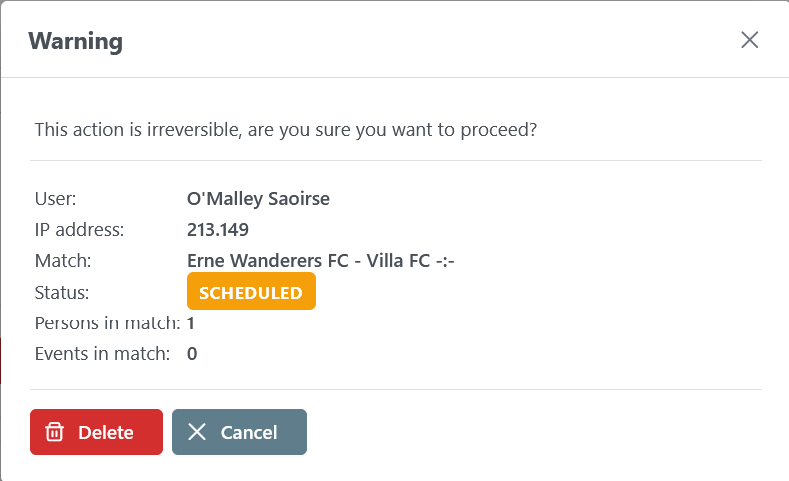
Task: Click the 'Persons in match:' label
Action: point(108,323)
